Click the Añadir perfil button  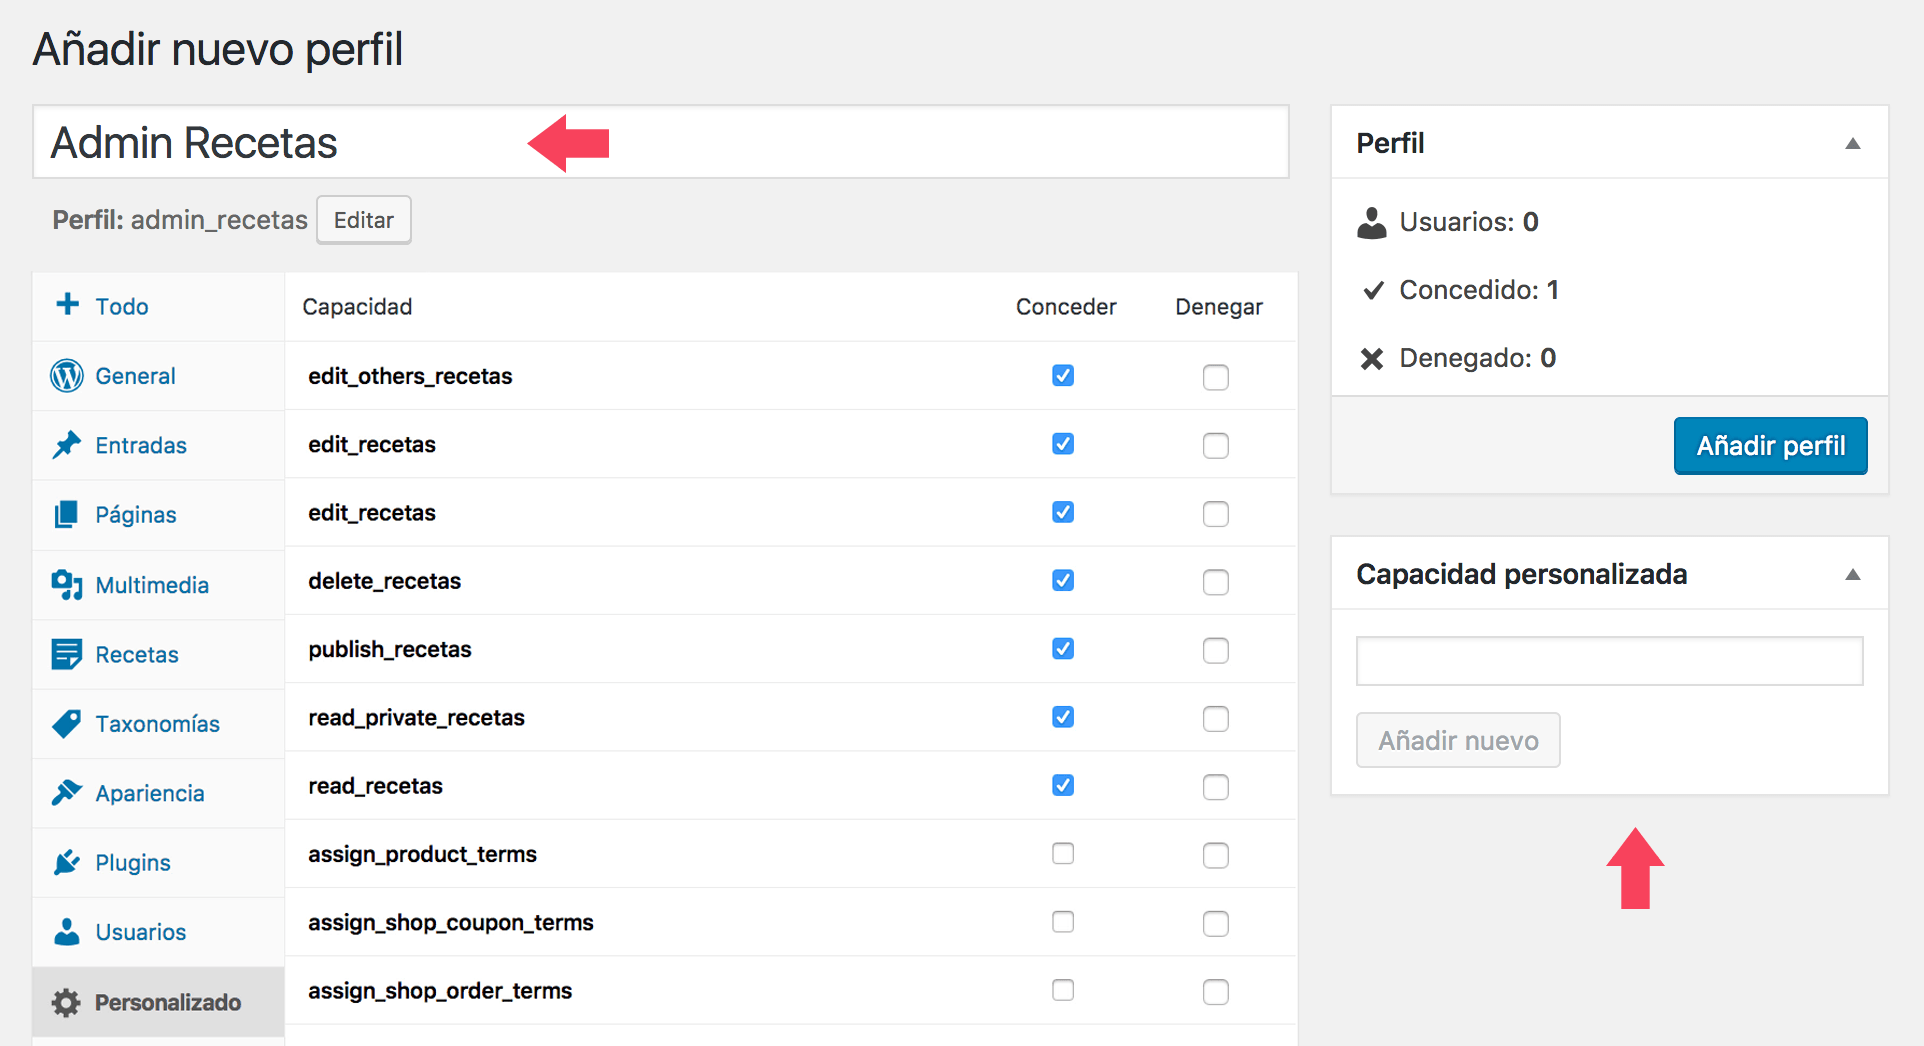pos(1770,446)
